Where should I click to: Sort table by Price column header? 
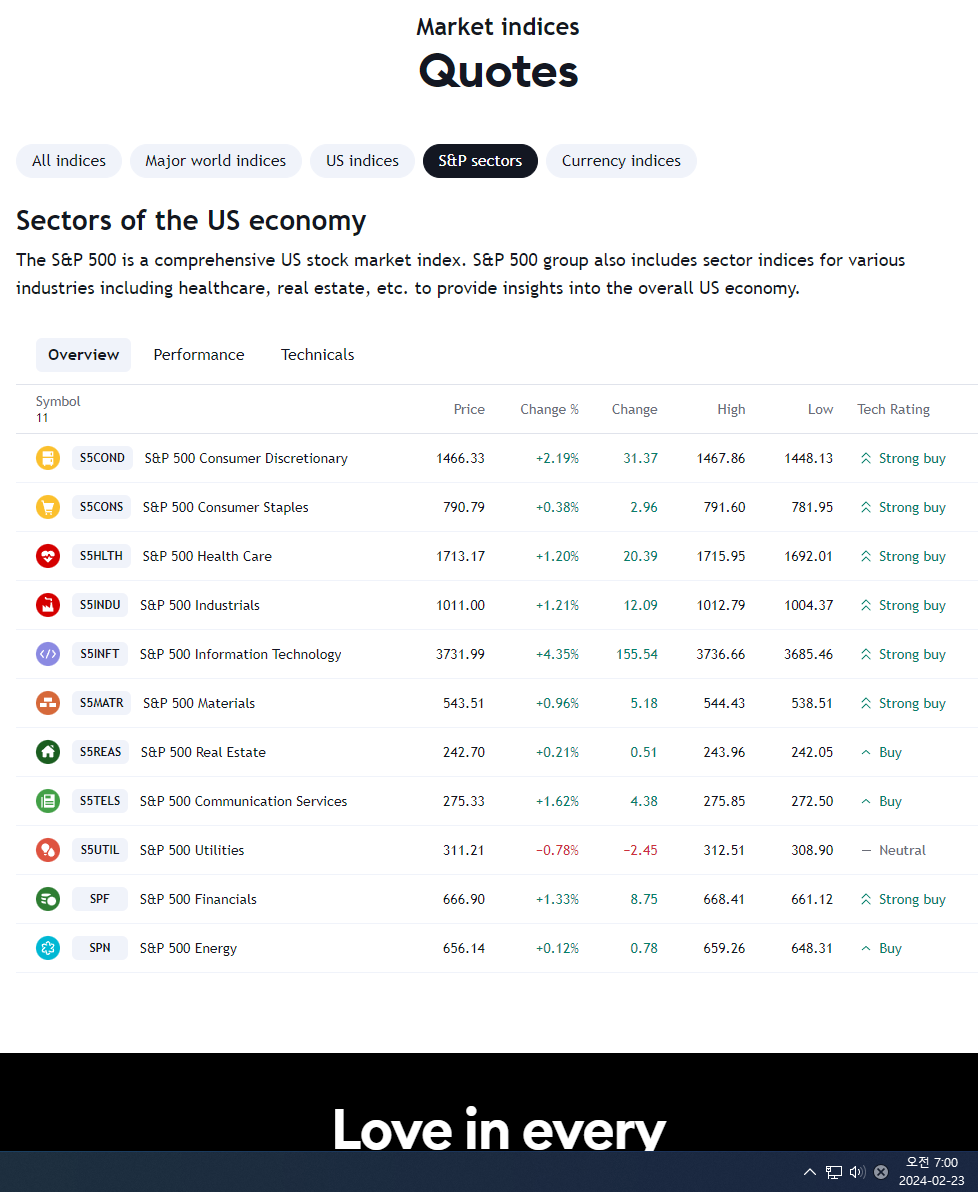point(469,409)
